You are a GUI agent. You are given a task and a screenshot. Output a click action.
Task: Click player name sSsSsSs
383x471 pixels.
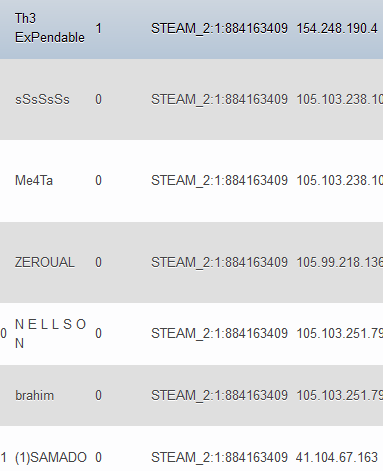pos(42,99)
